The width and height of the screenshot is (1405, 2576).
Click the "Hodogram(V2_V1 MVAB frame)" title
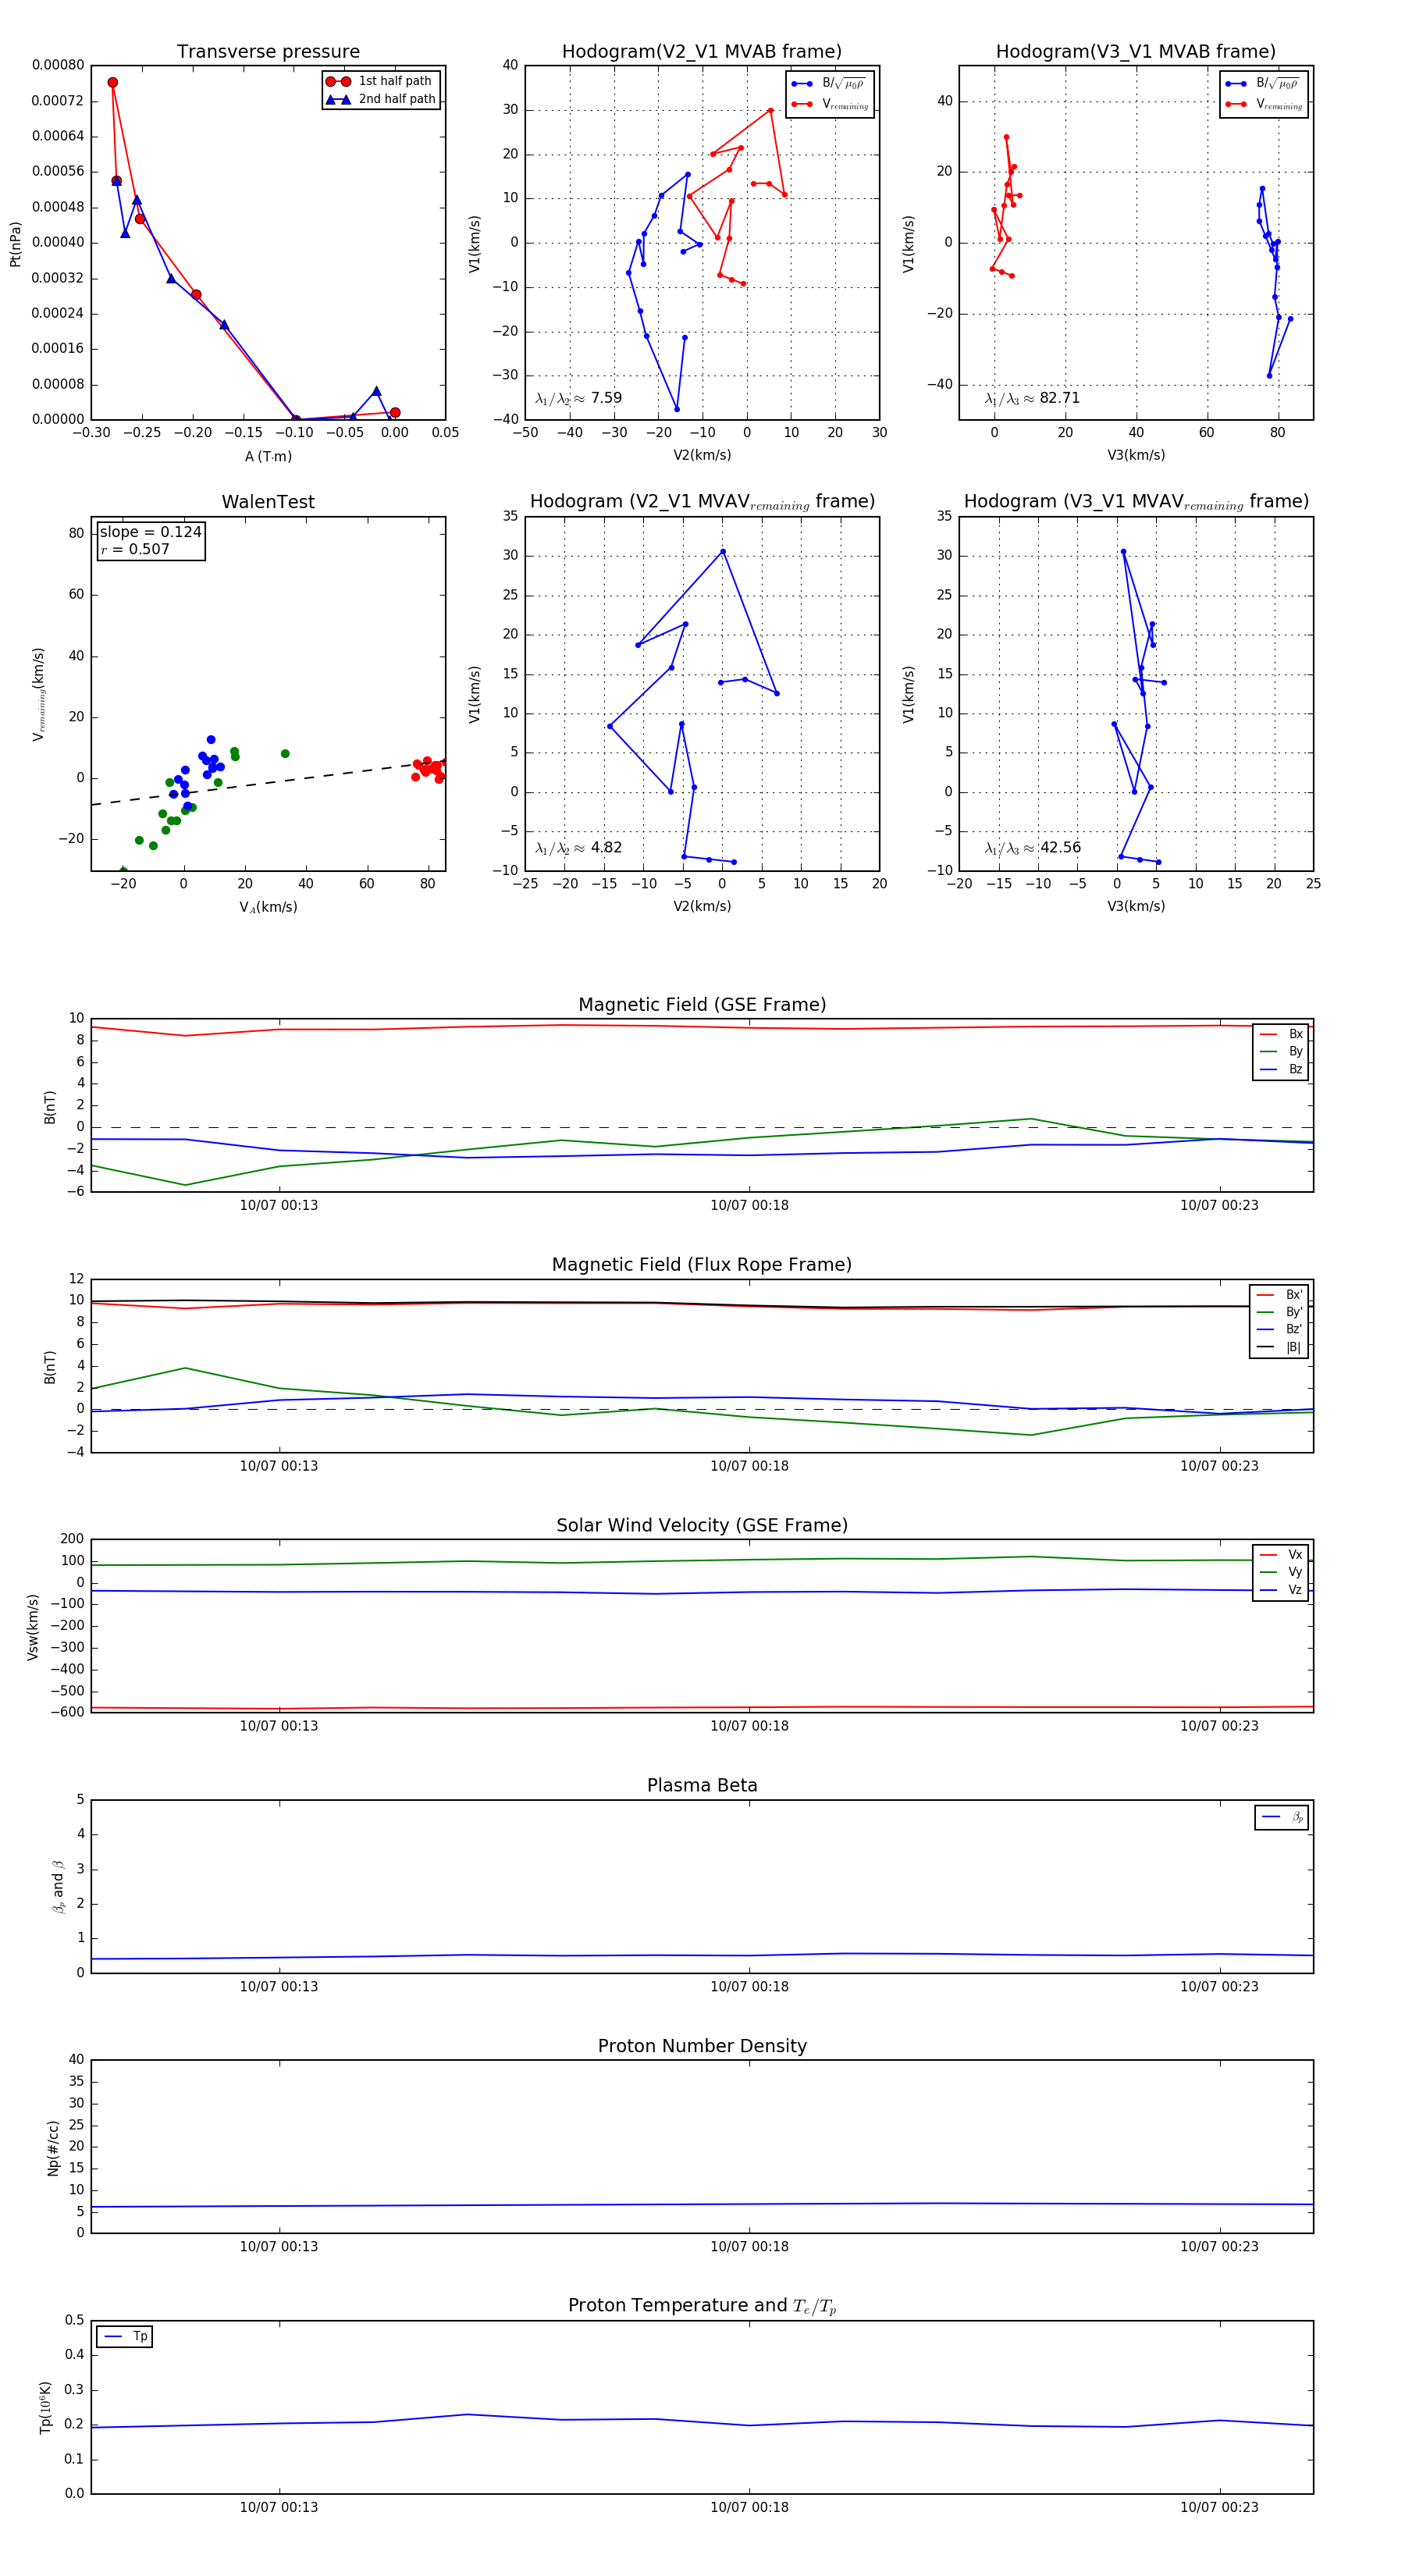[702, 52]
